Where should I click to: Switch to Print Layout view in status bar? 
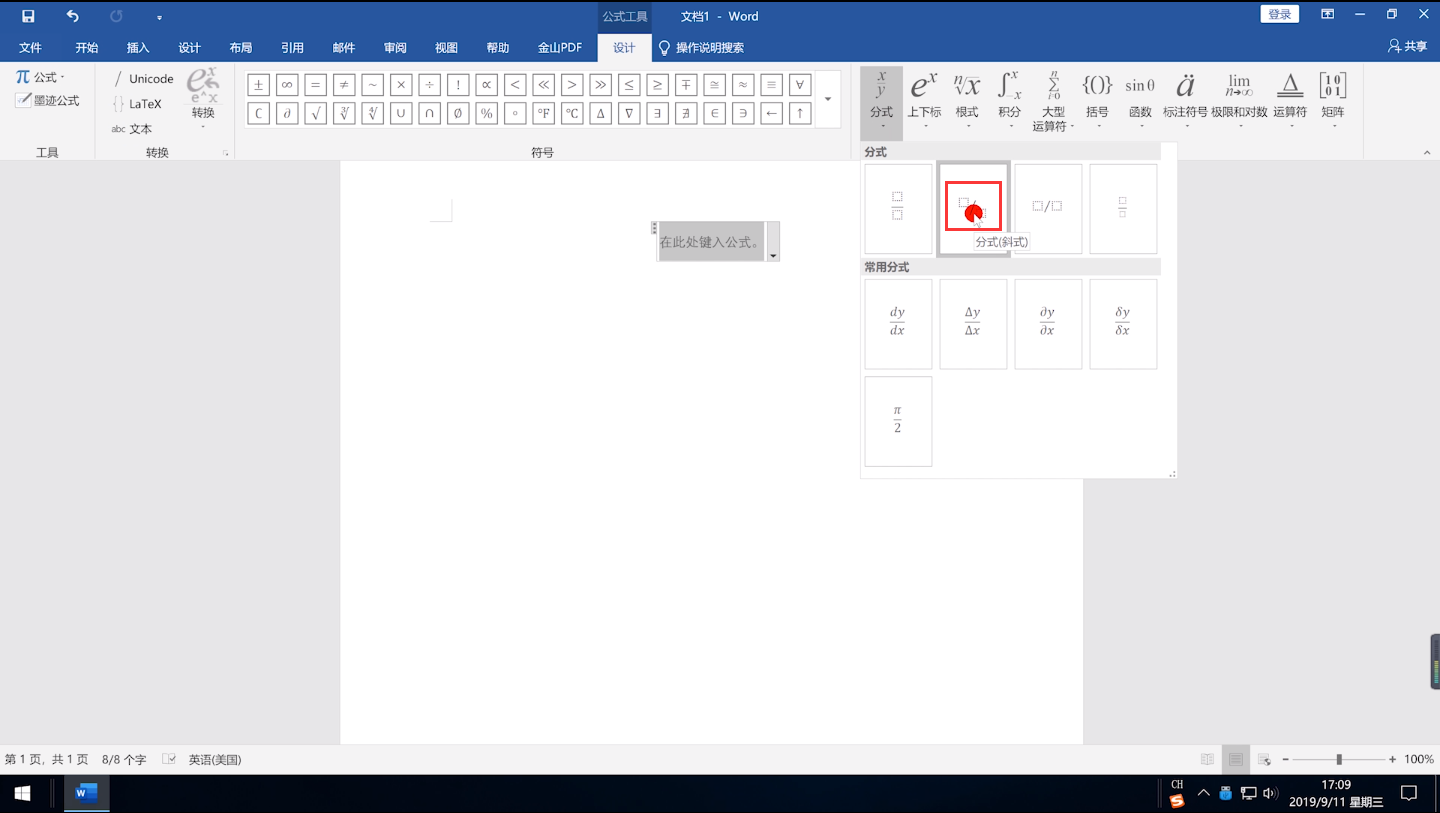(1236, 760)
